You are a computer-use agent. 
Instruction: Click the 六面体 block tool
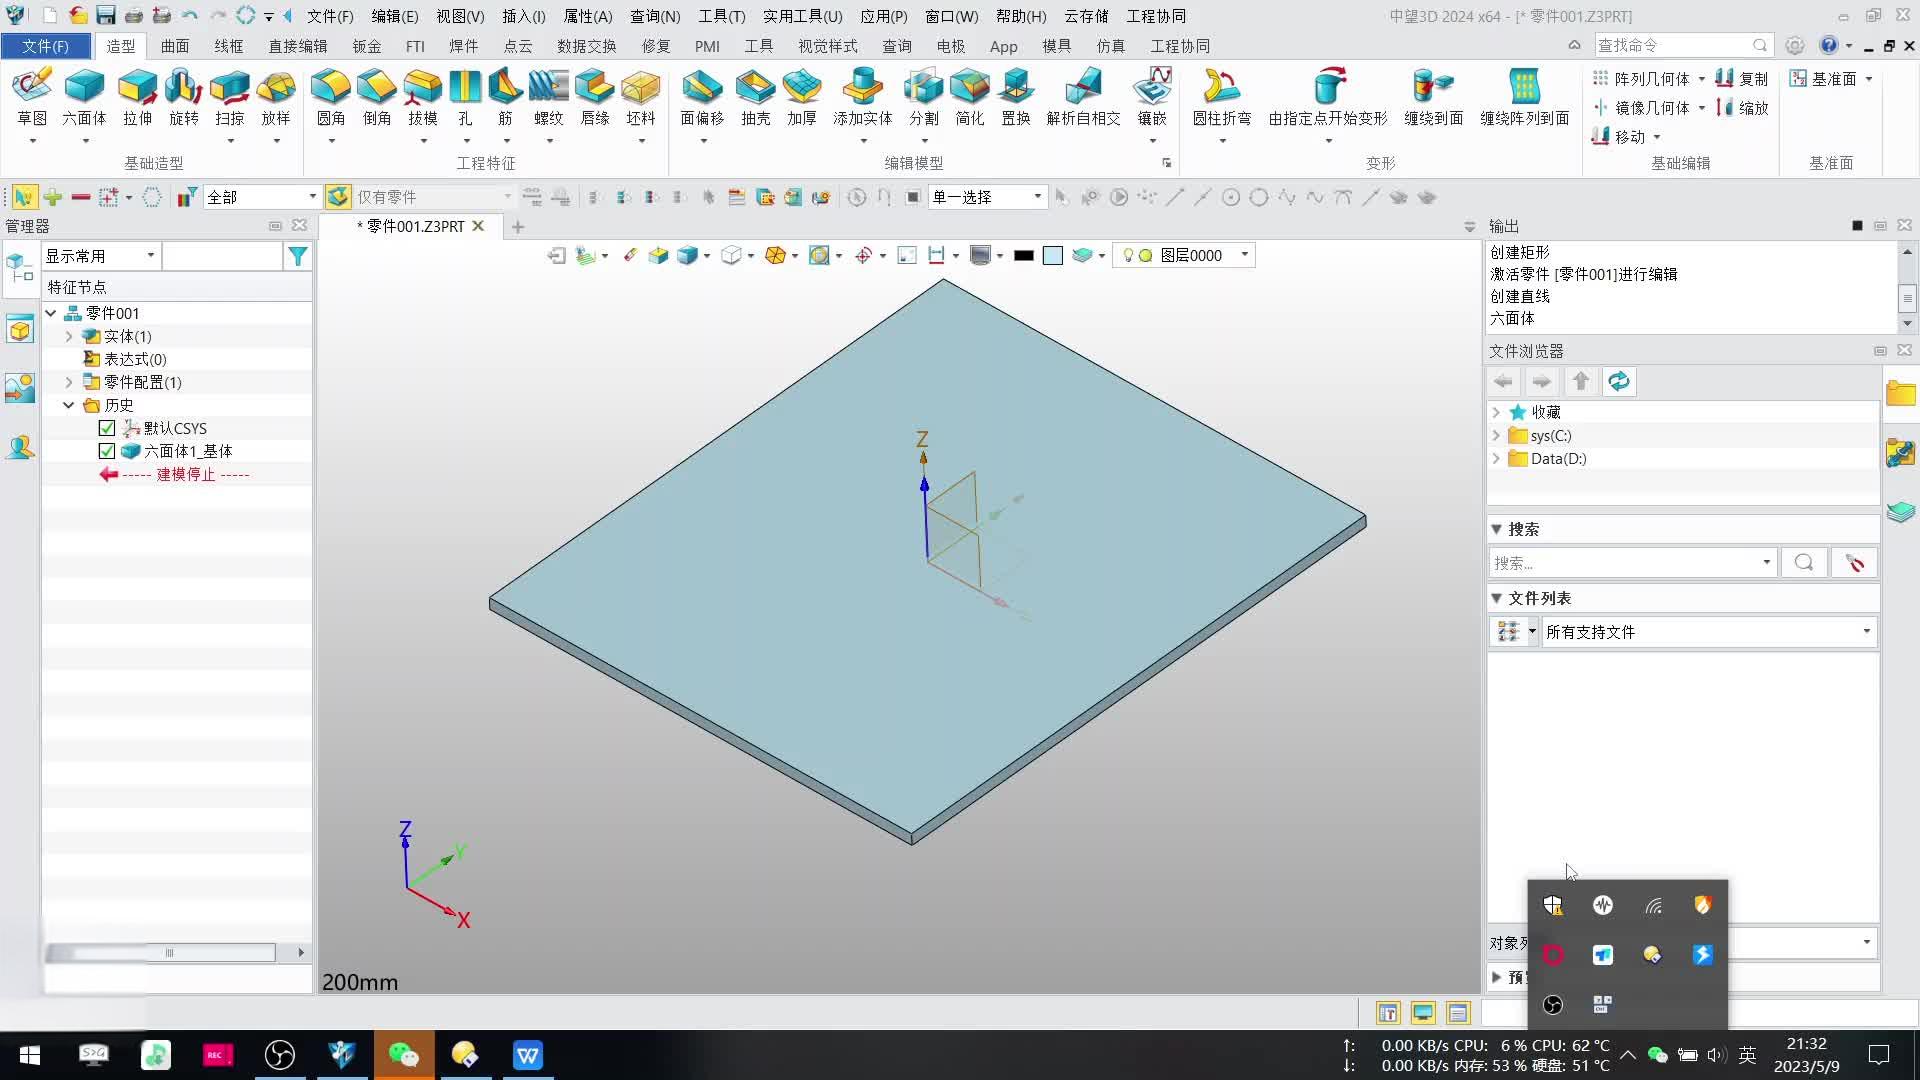click(84, 98)
